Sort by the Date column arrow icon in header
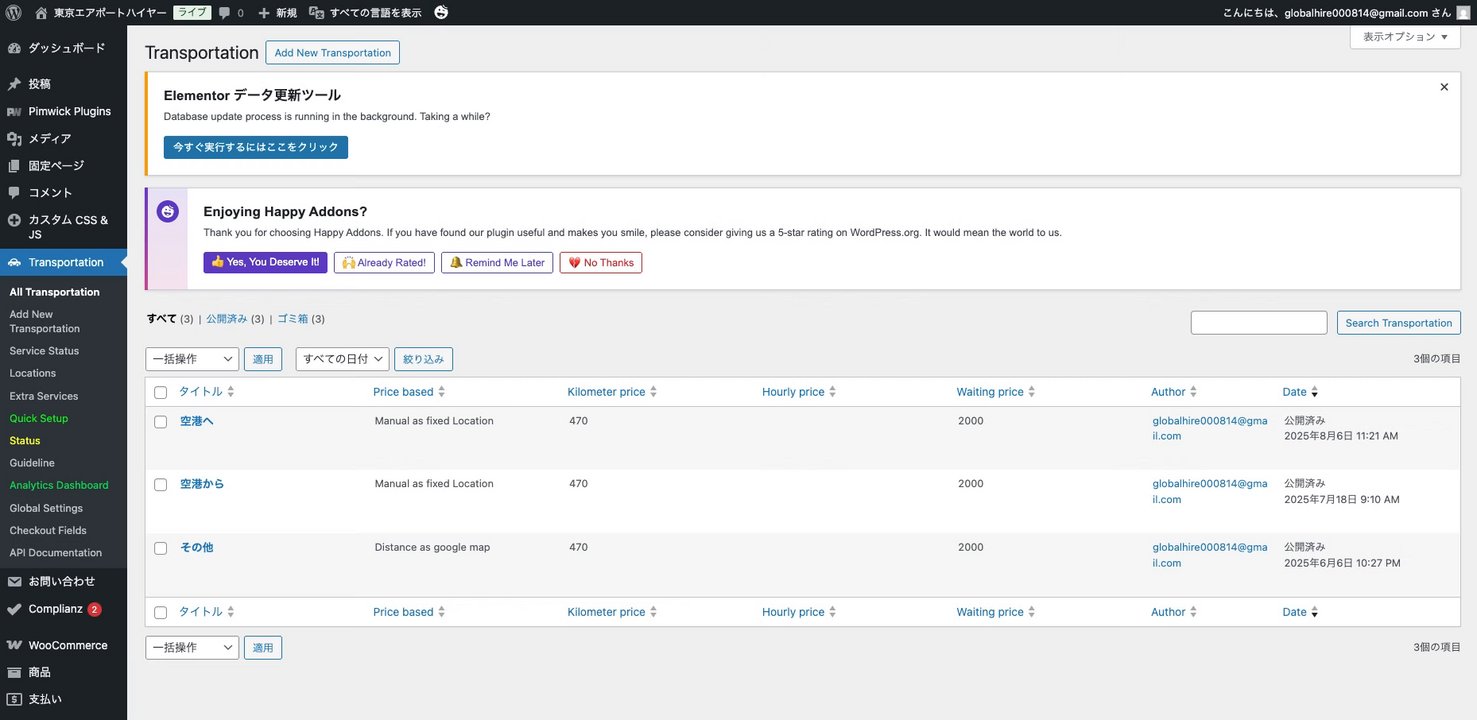 click(x=1314, y=392)
